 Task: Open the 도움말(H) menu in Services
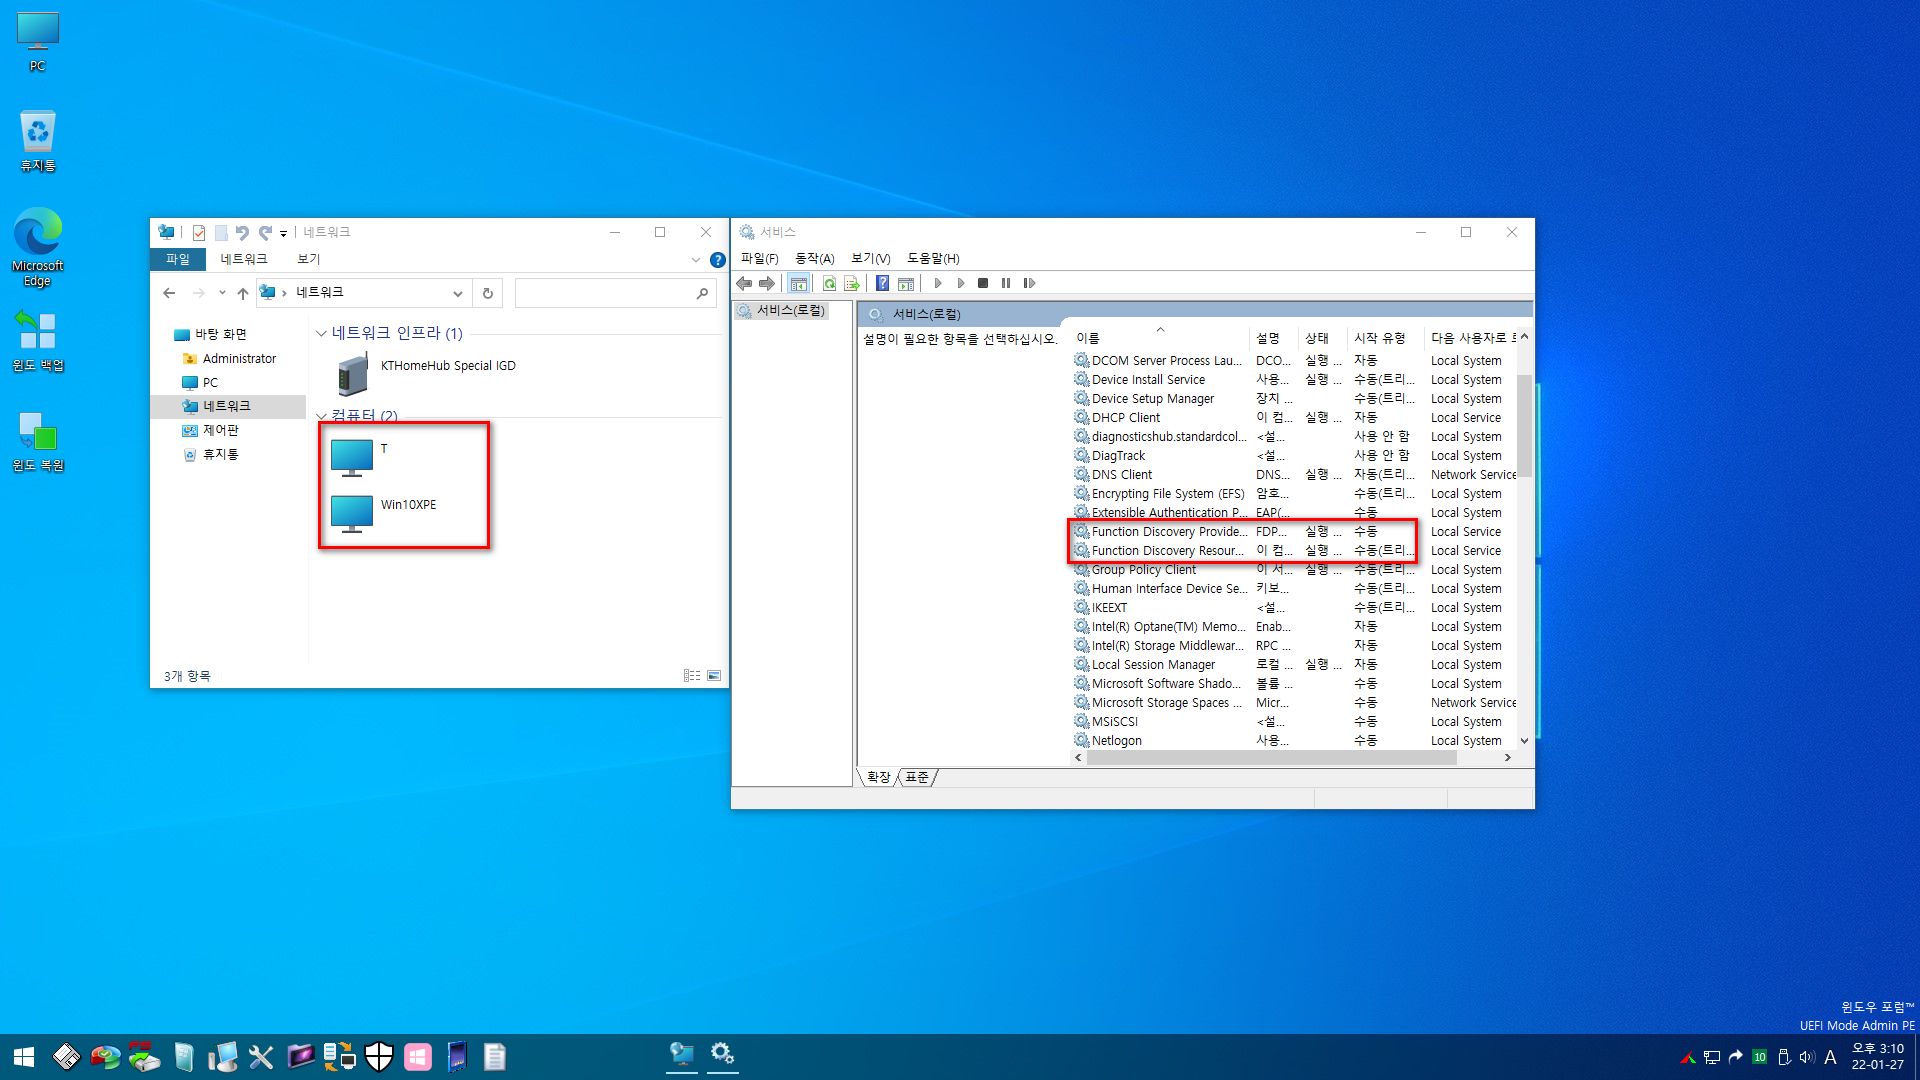[x=932, y=258]
